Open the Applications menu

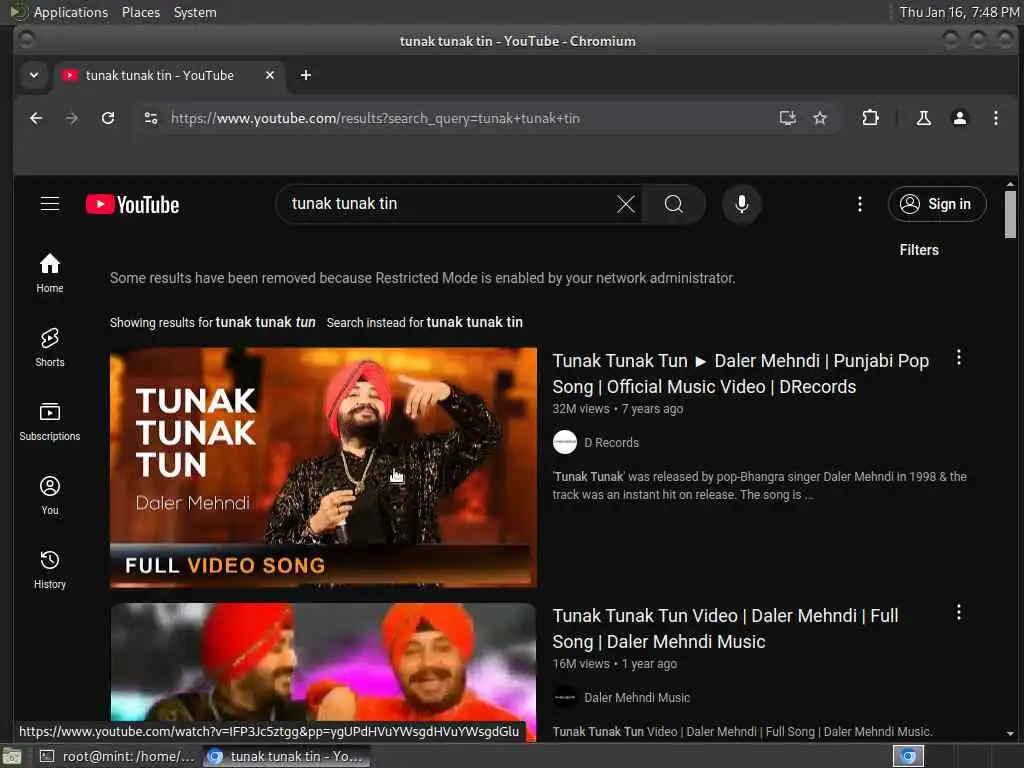(x=71, y=12)
